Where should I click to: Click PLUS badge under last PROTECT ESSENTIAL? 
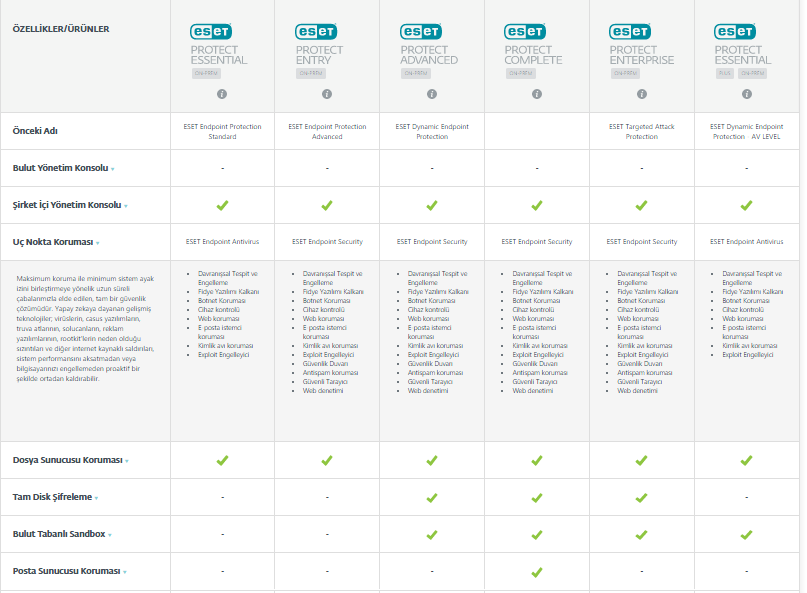click(725, 74)
